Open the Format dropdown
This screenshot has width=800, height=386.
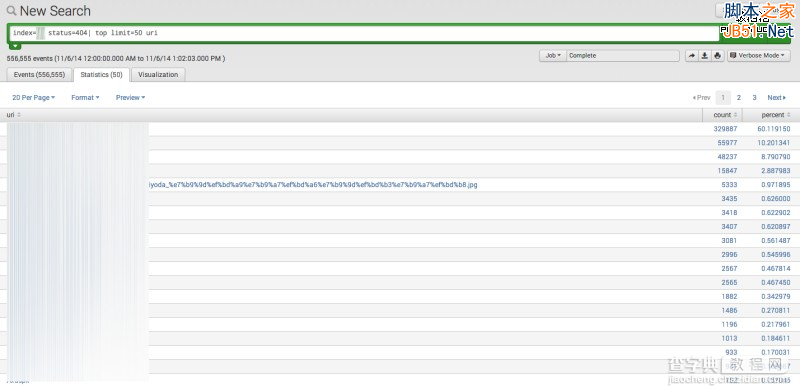pos(85,97)
